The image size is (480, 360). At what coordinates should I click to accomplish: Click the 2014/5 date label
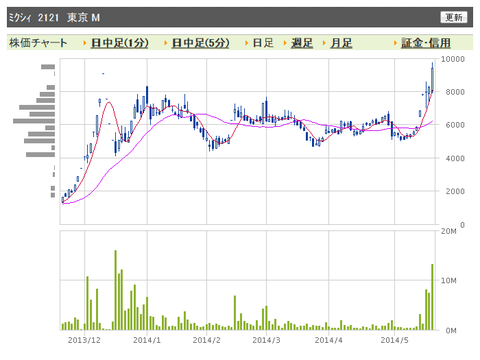tap(395, 340)
